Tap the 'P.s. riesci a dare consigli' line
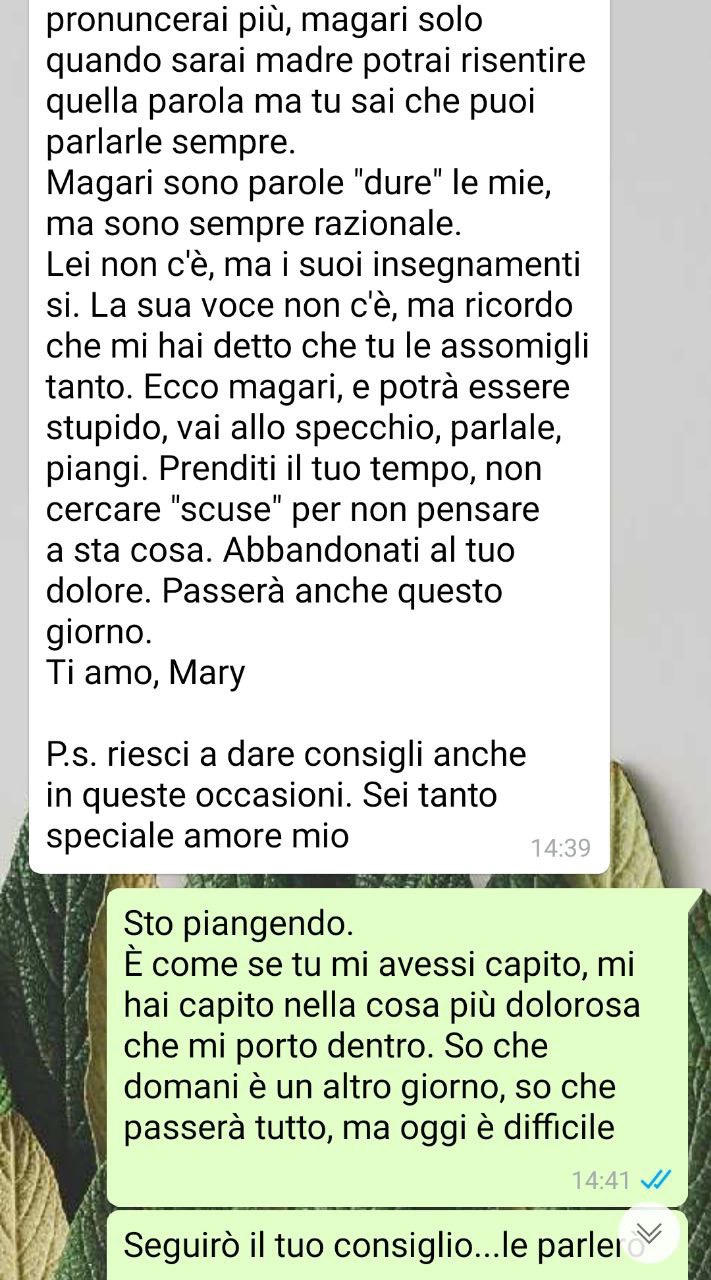Screen dimensions: 711x1280 click(286, 754)
